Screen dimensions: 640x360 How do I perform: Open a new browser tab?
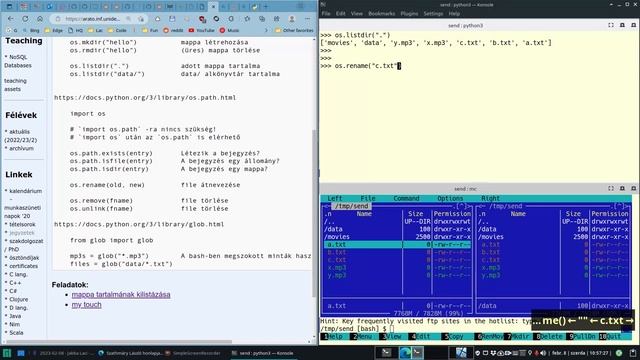(266, 7)
